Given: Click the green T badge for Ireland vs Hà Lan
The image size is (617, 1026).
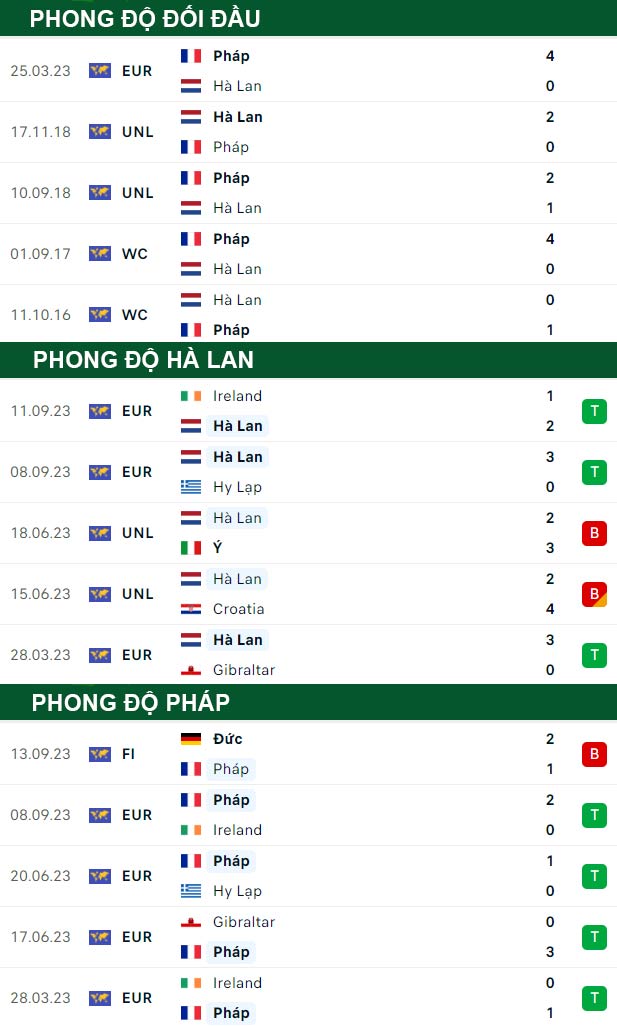Looking at the screenshot, I should (x=594, y=411).
